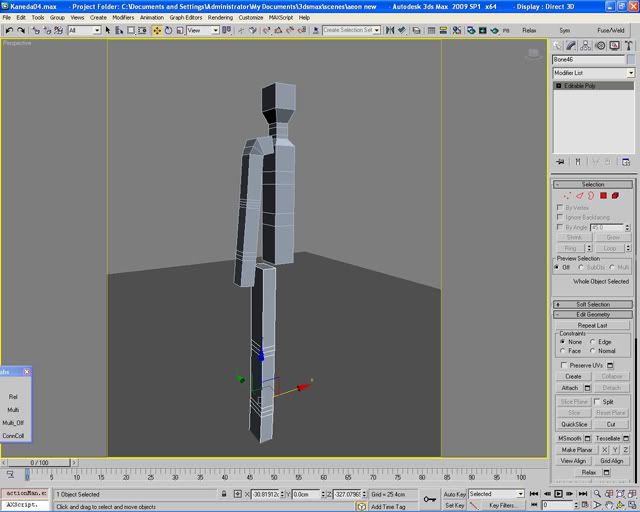
Task: Activate Select and Uniform Scale tool
Action: tap(180, 30)
